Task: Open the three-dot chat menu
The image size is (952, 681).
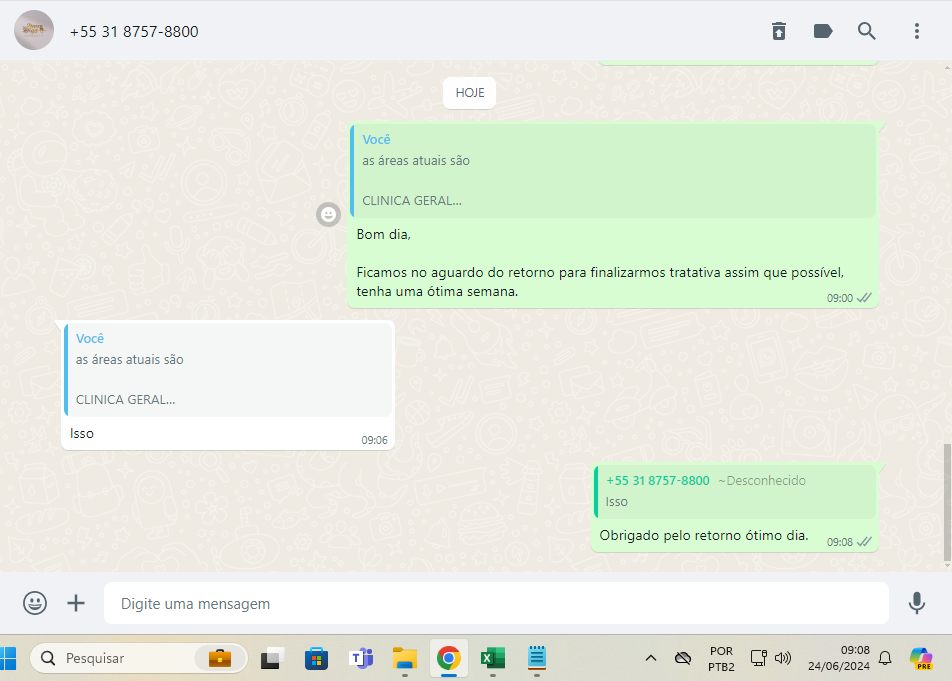Action: pos(917,31)
